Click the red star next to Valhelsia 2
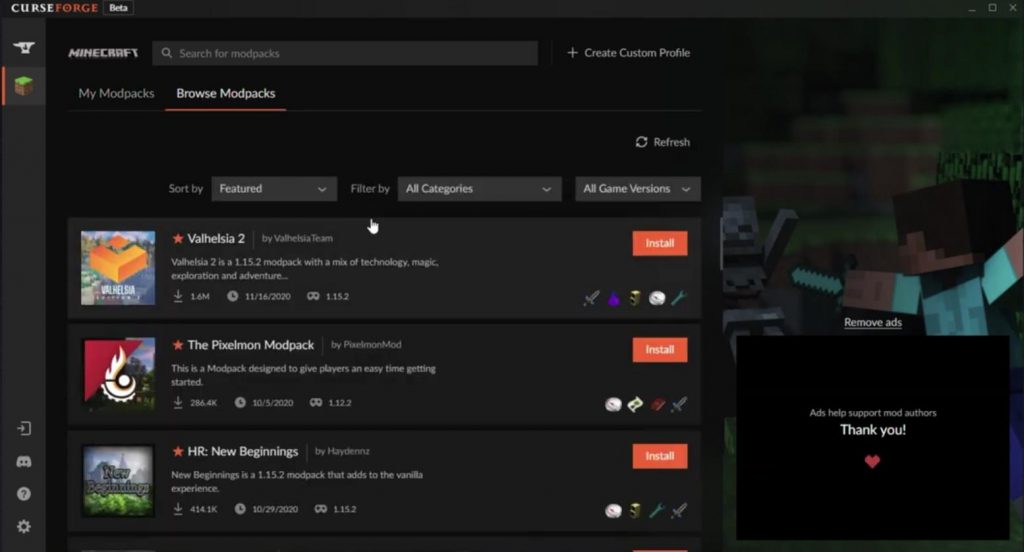Image resolution: width=1024 pixels, height=552 pixels. [x=178, y=238]
